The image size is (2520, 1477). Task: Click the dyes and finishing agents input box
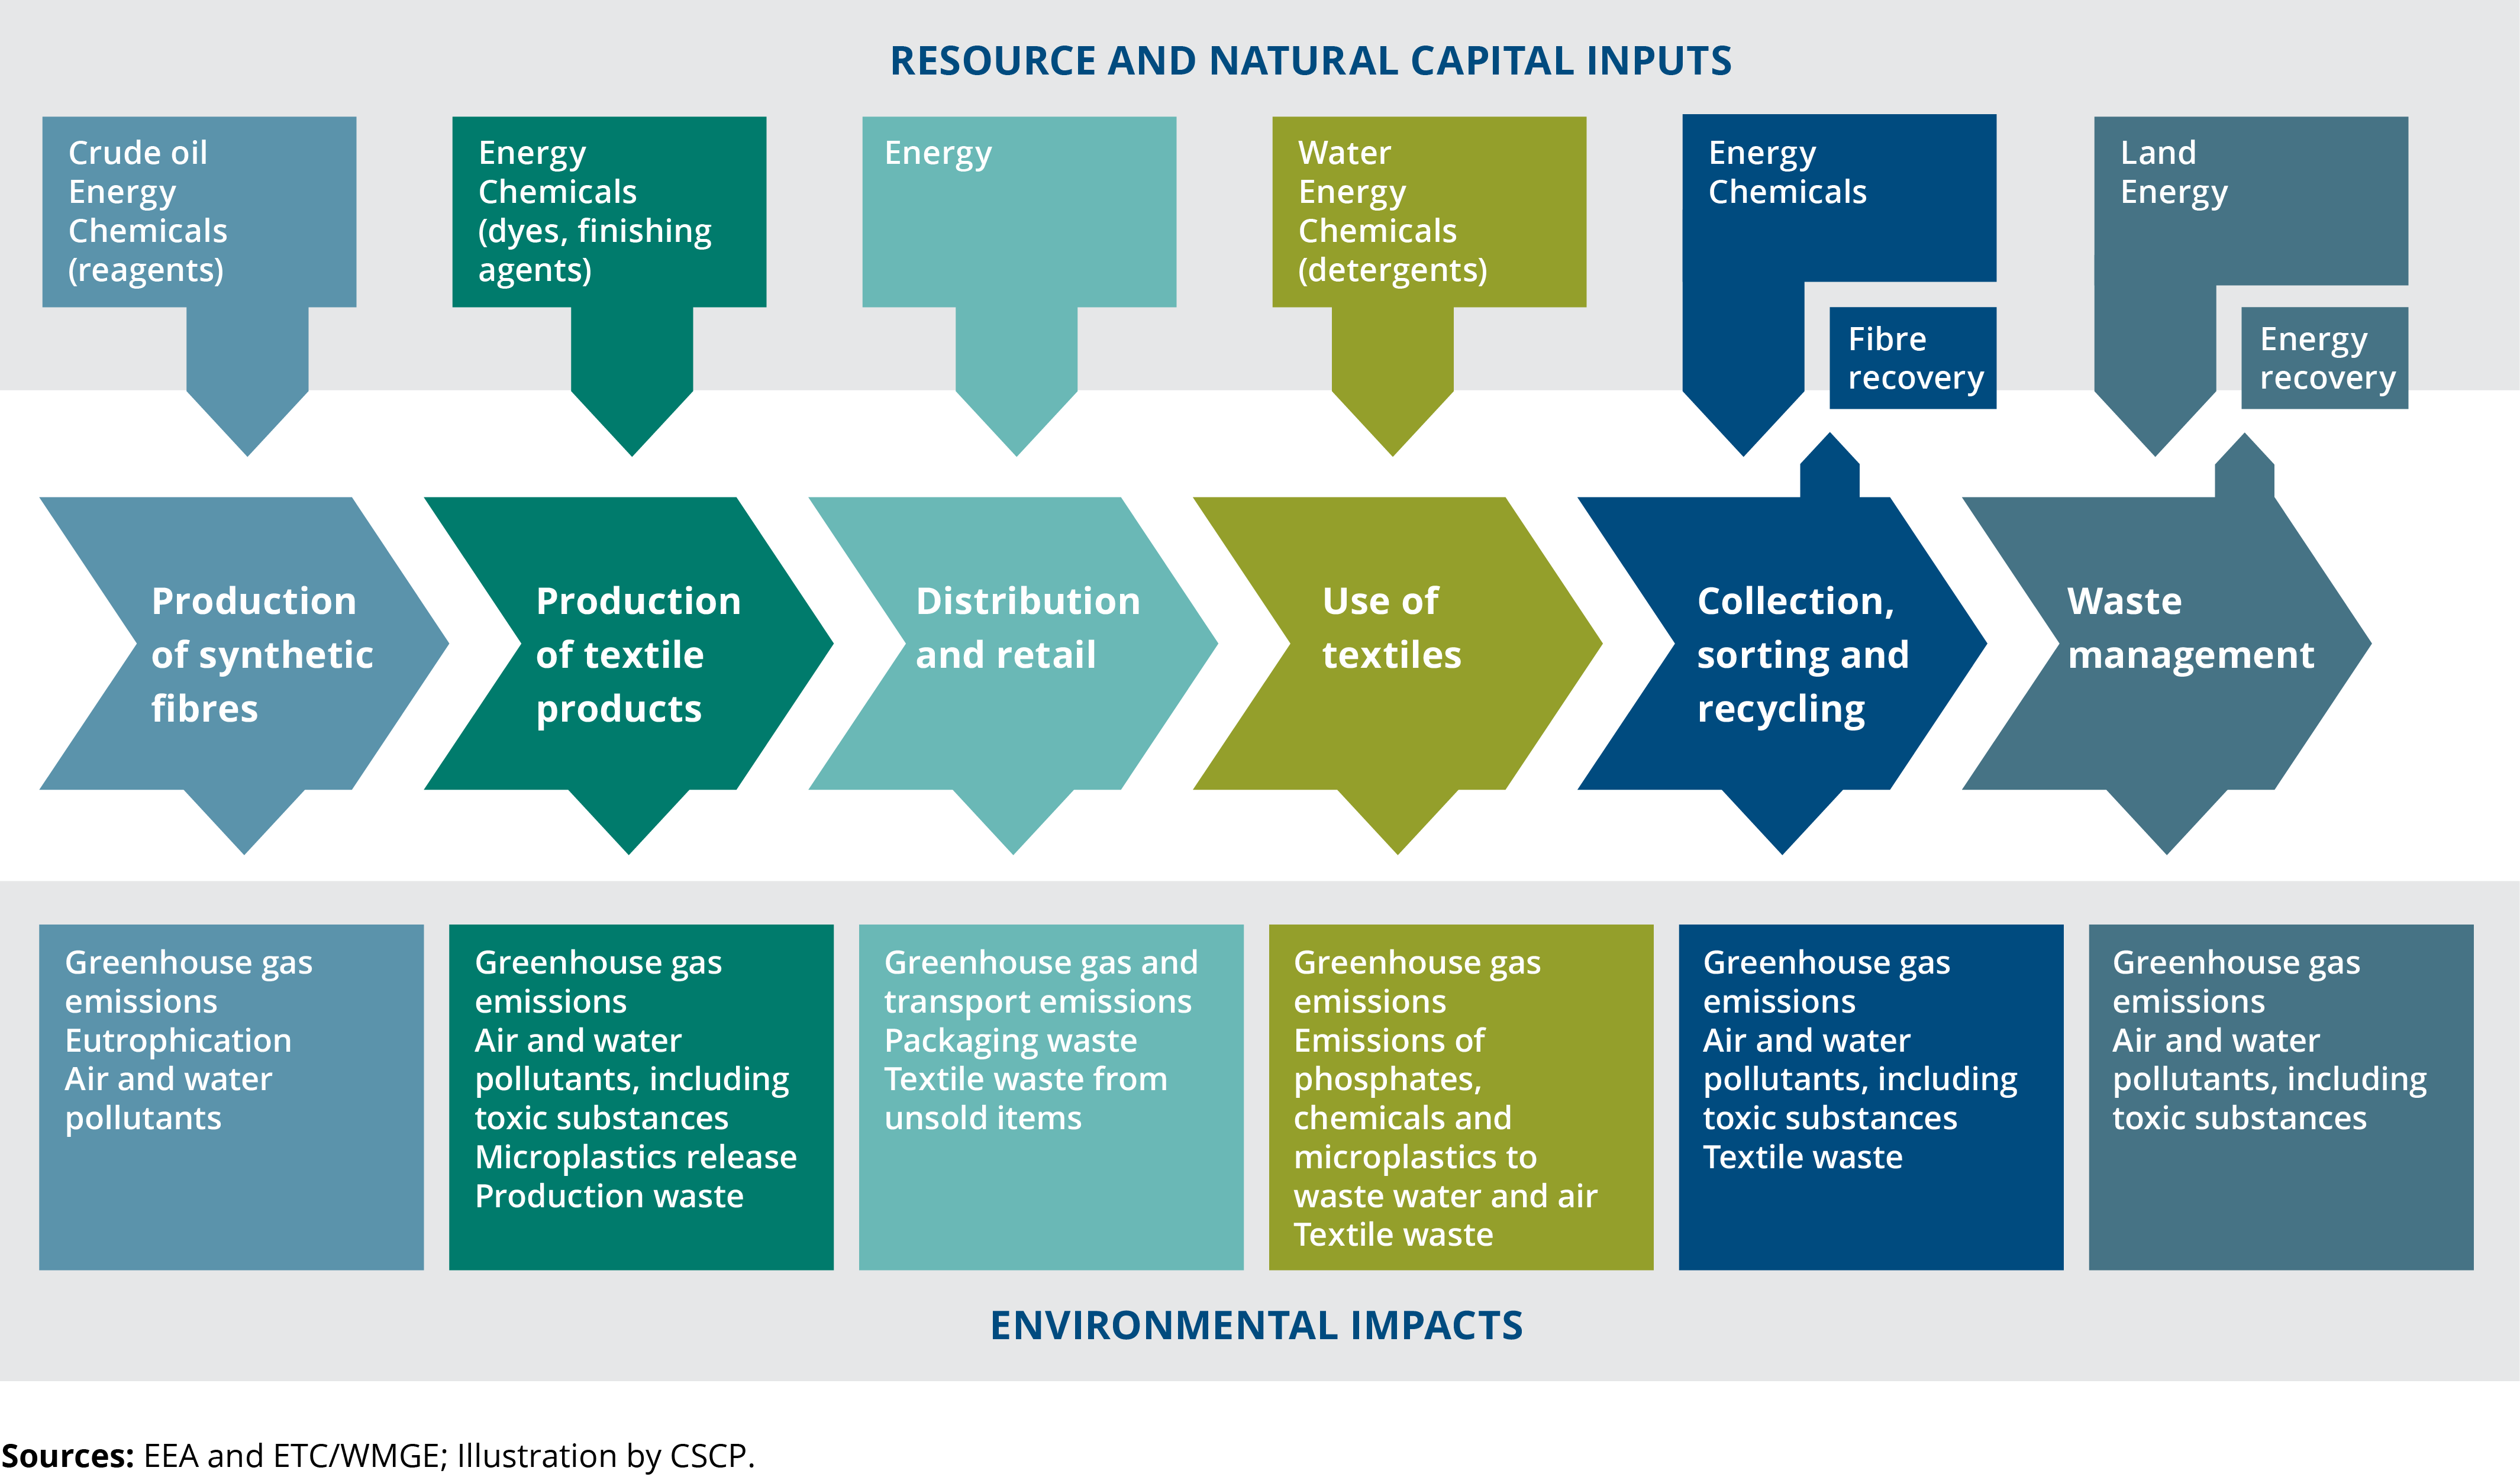pyautogui.click(x=609, y=212)
